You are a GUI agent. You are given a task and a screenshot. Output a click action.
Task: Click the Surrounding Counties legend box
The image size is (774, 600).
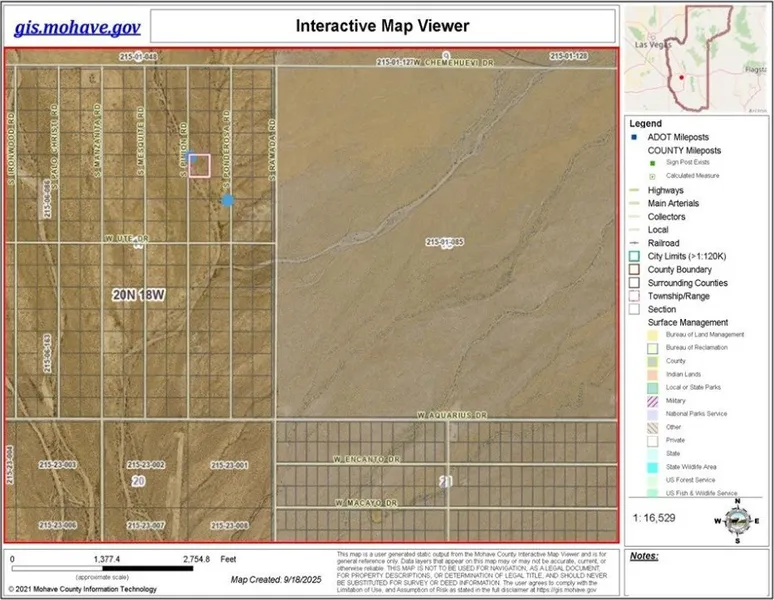point(634,283)
